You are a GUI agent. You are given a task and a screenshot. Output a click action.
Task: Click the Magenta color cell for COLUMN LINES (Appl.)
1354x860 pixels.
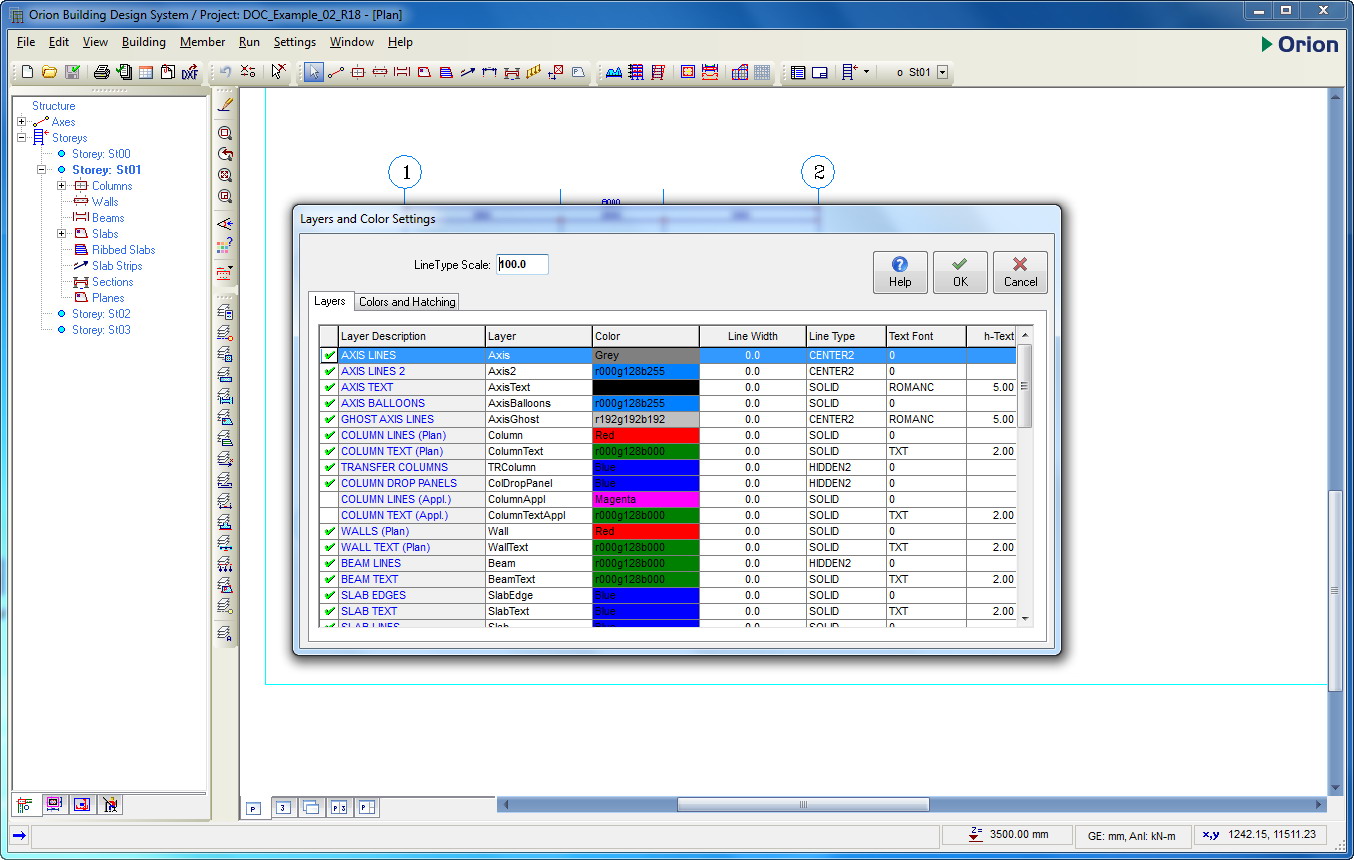coord(646,499)
